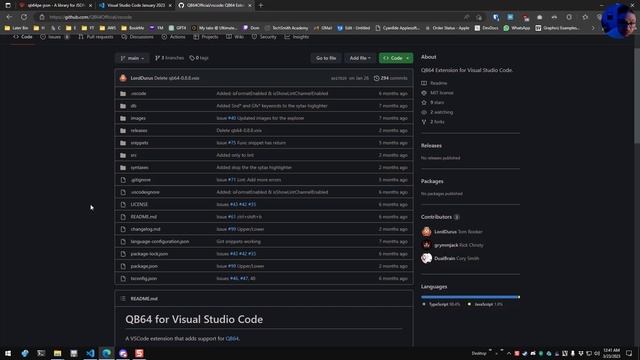Expand the main branch dropdown
The width and height of the screenshot is (640, 360).
(132, 58)
